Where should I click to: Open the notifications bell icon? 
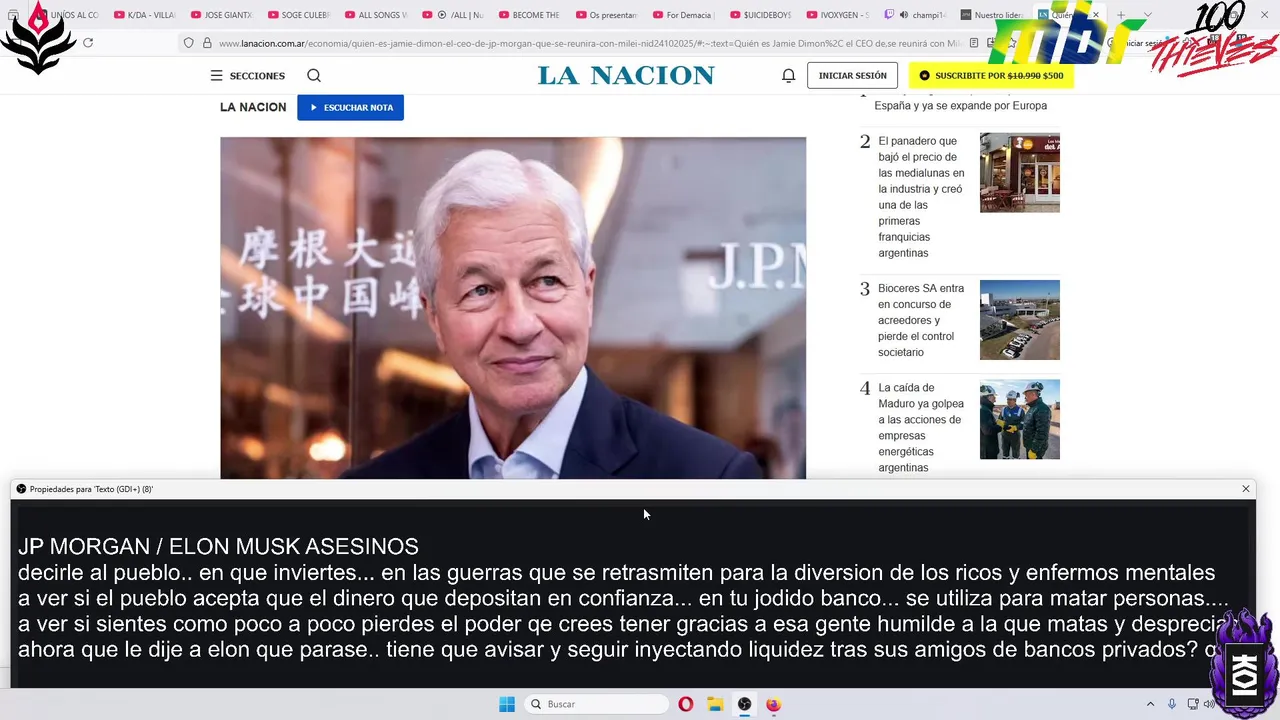click(788, 76)
